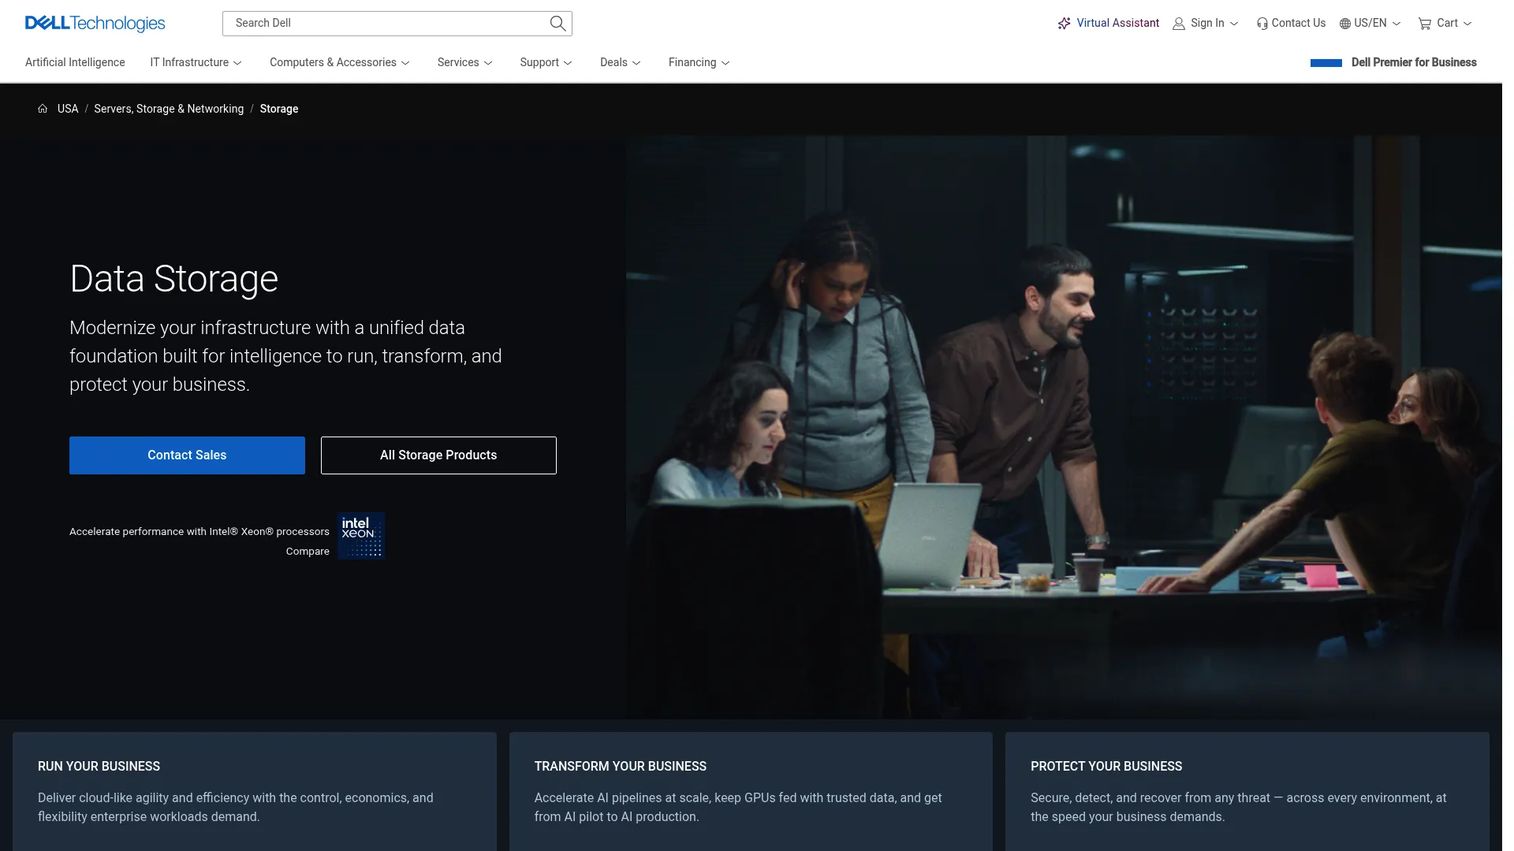This screenshot has height=851, width=1514.
Task: Click the Dell Technologies logo
Action: (x=95, y=23)
